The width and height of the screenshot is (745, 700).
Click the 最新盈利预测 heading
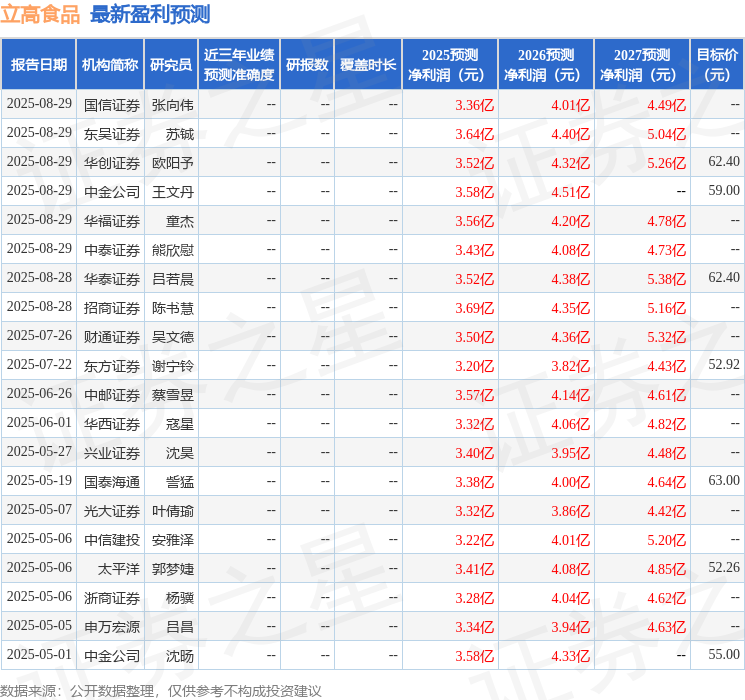(x=150, y=15)
